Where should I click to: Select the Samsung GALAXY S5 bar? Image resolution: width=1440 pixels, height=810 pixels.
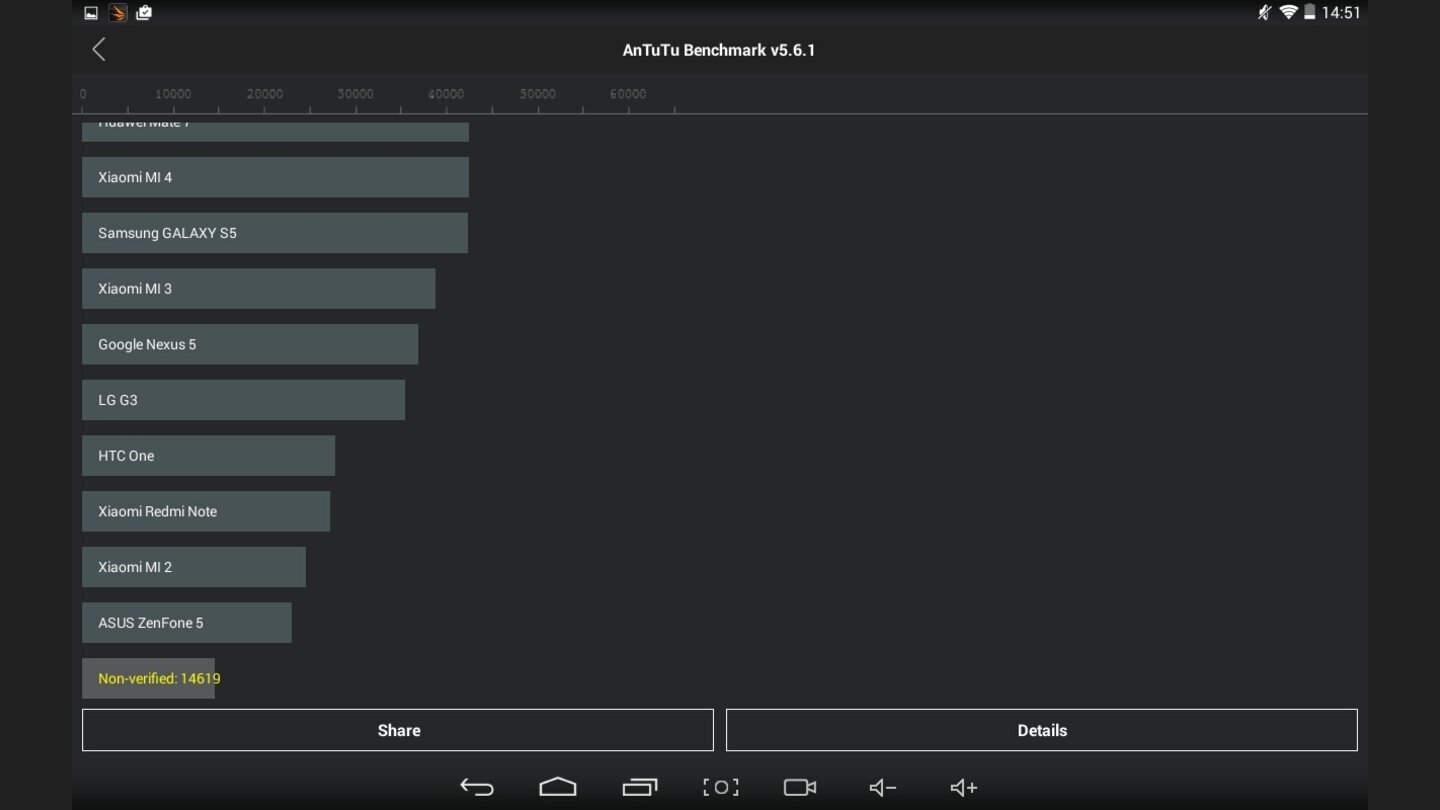pos(275,233)
